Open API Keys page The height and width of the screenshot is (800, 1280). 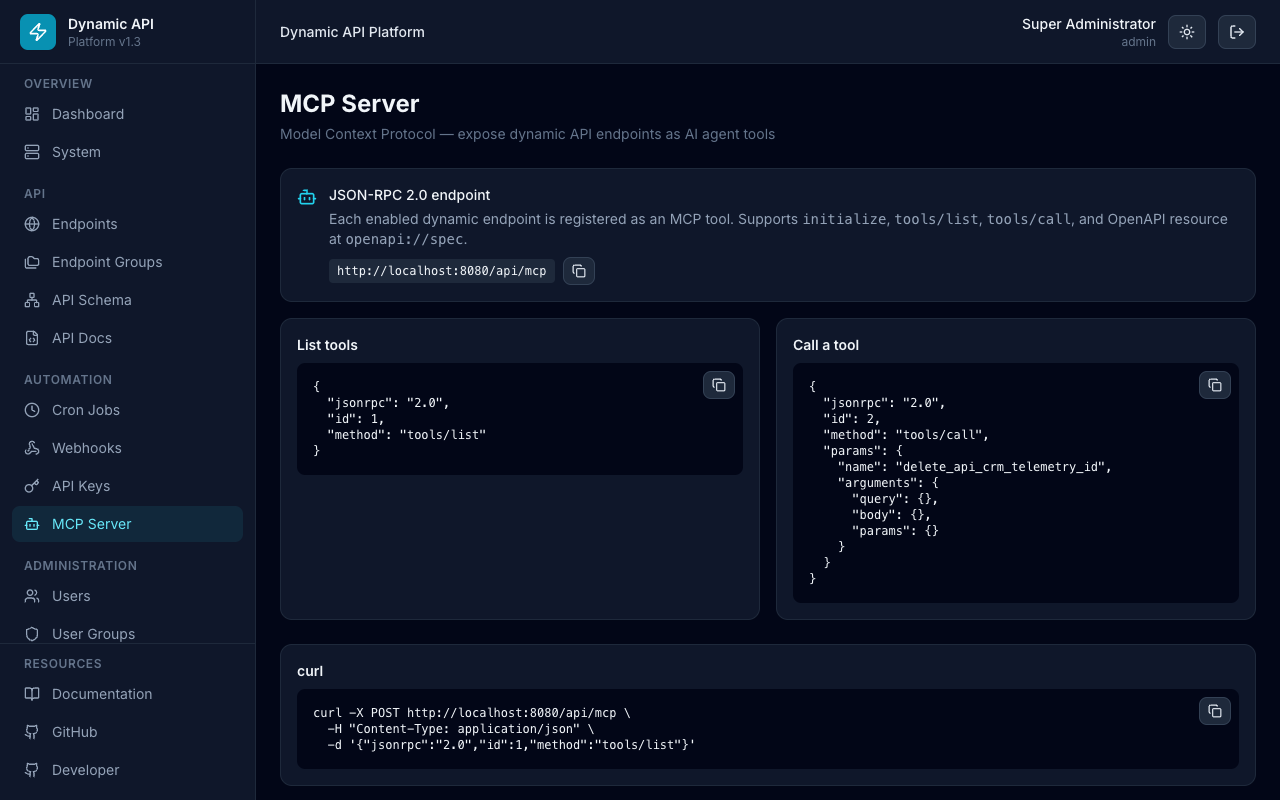click(127, 486)
